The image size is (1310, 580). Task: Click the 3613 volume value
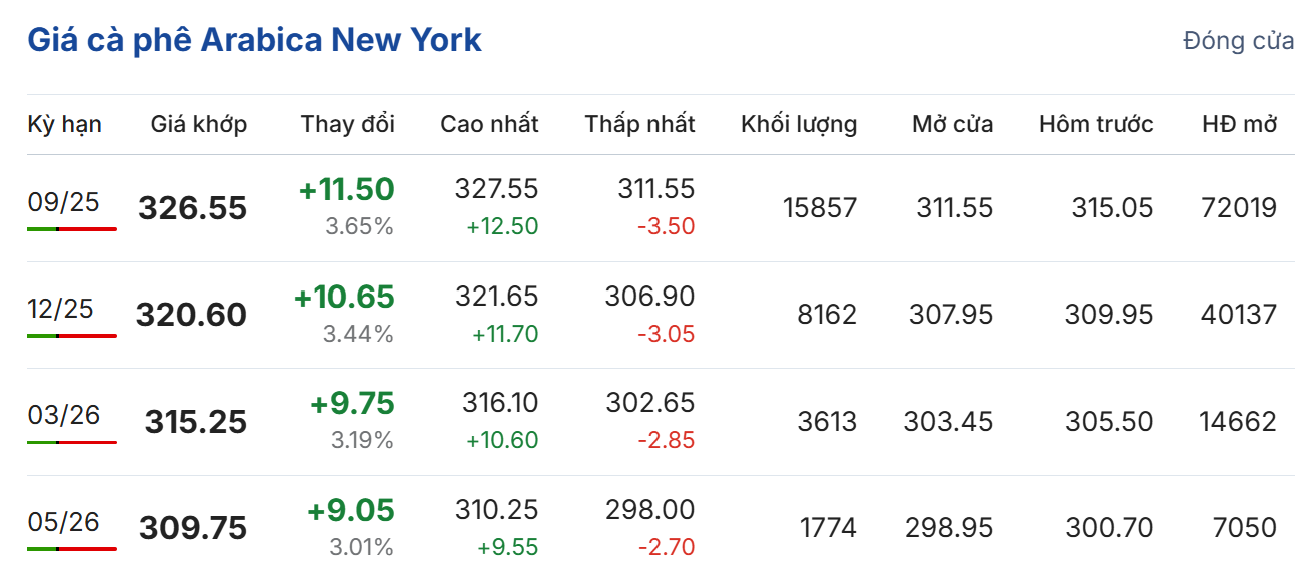pos(827,421)
